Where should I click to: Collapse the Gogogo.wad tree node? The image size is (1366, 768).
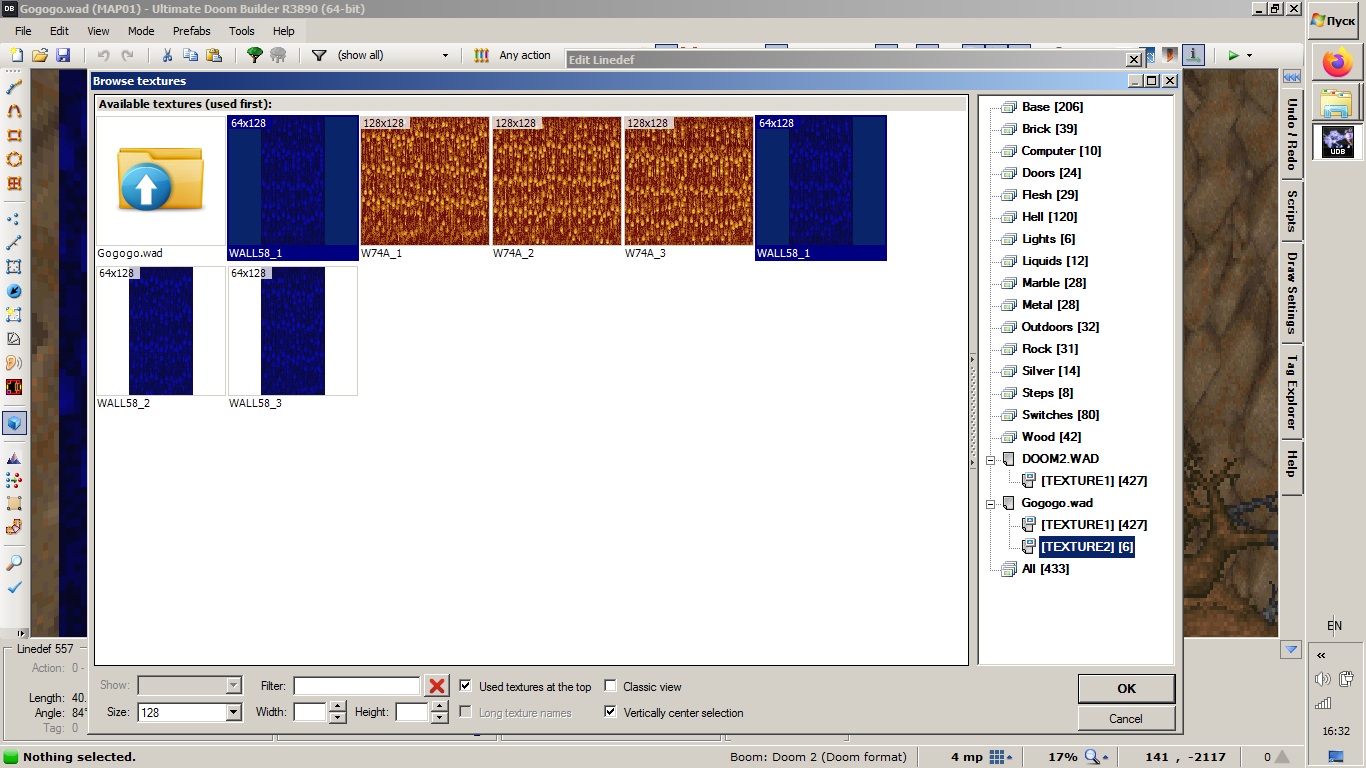[990, 503]
